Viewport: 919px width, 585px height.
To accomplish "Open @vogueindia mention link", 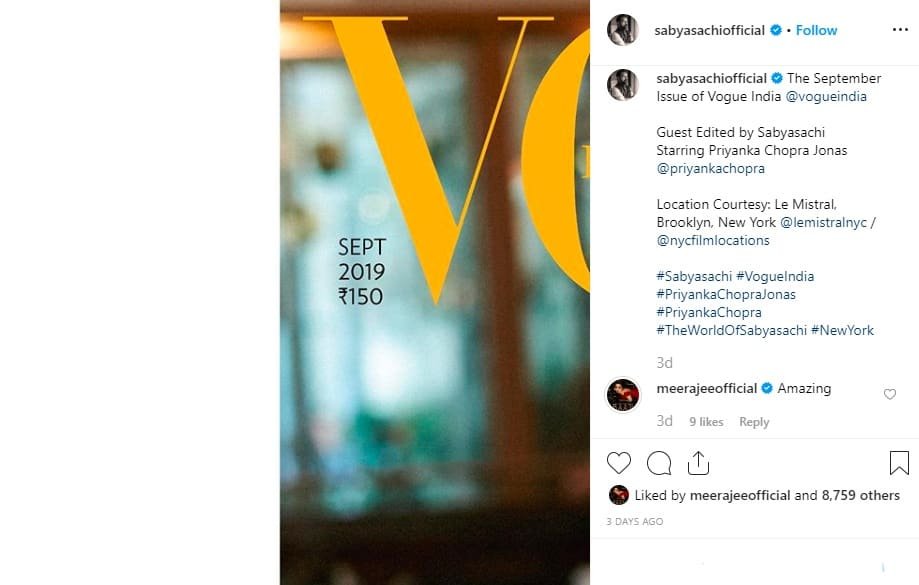I will pos(826,96).
